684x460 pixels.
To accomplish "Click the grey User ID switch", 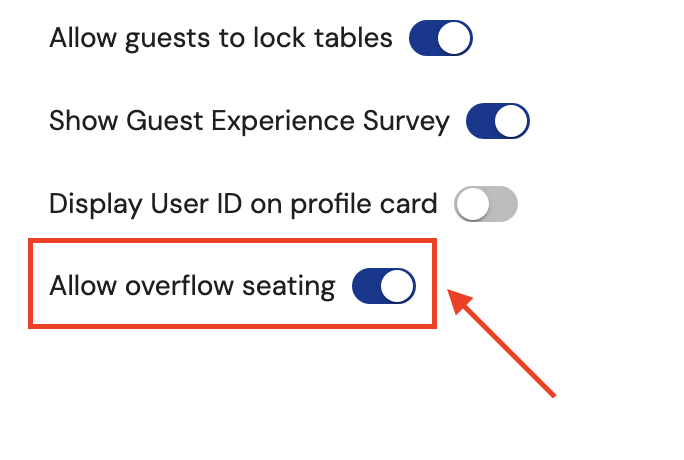I will click(x=485, y=204).
